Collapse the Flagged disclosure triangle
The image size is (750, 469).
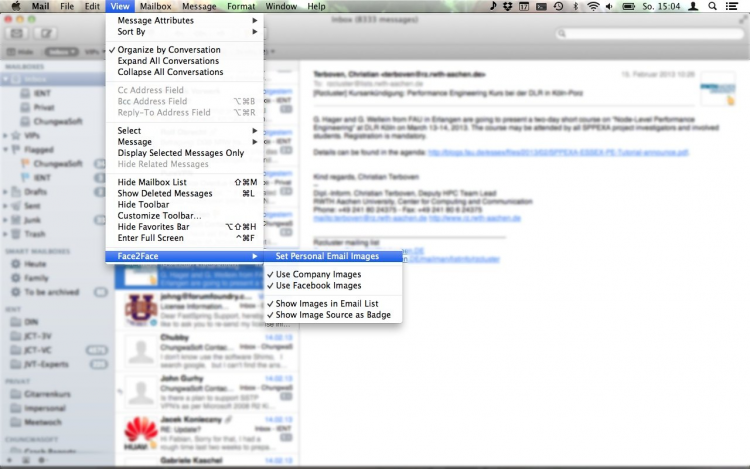point(6,150)
